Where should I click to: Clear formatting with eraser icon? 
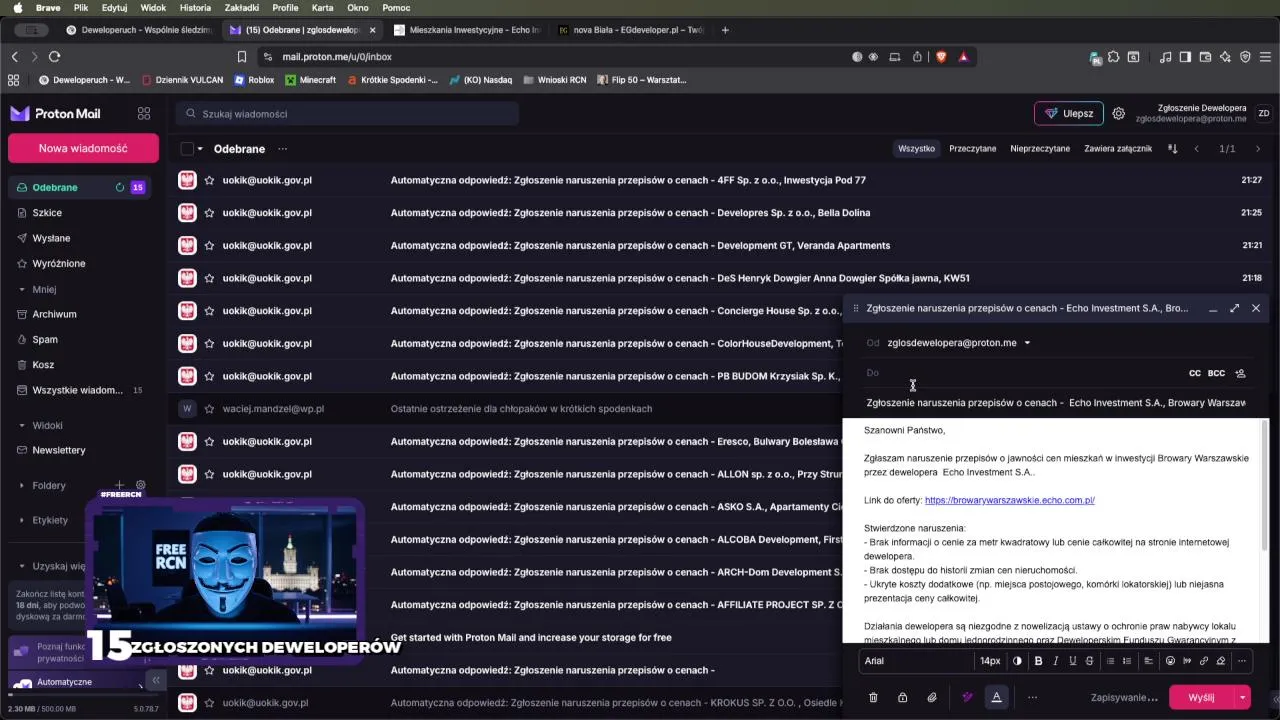click(x=1221, y=661)
